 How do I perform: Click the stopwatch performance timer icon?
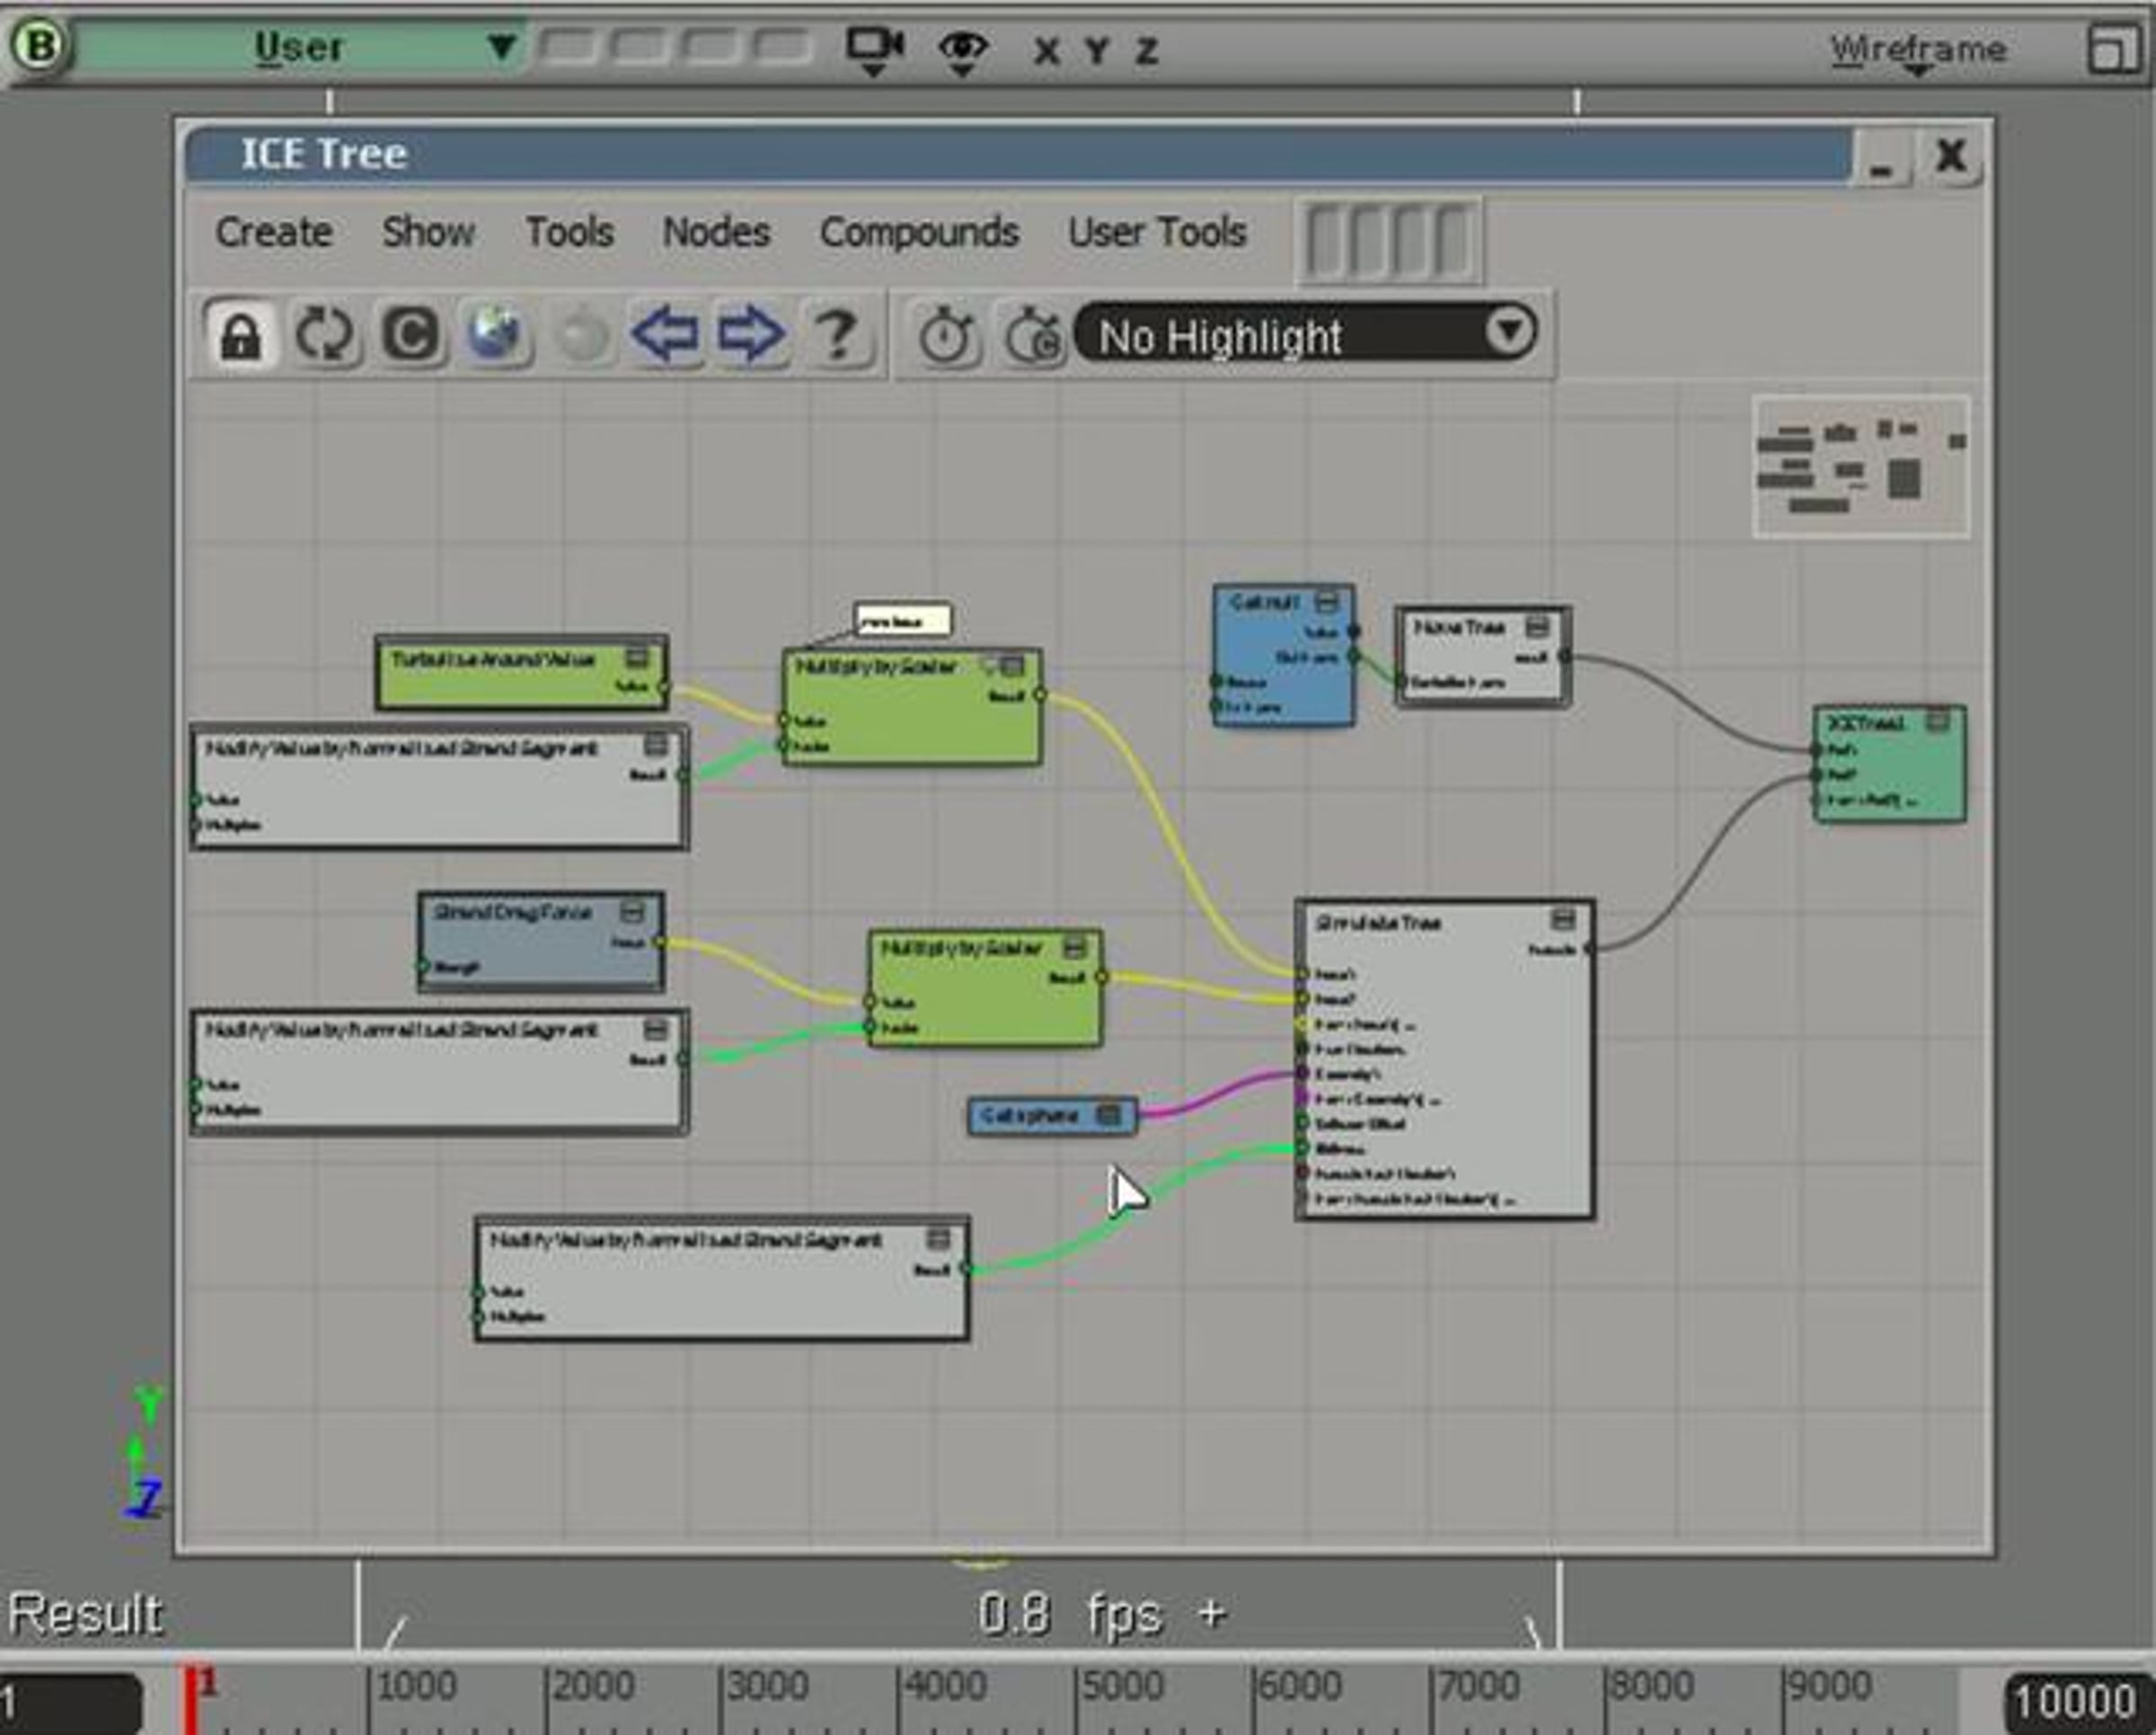(x=945, y=336)
